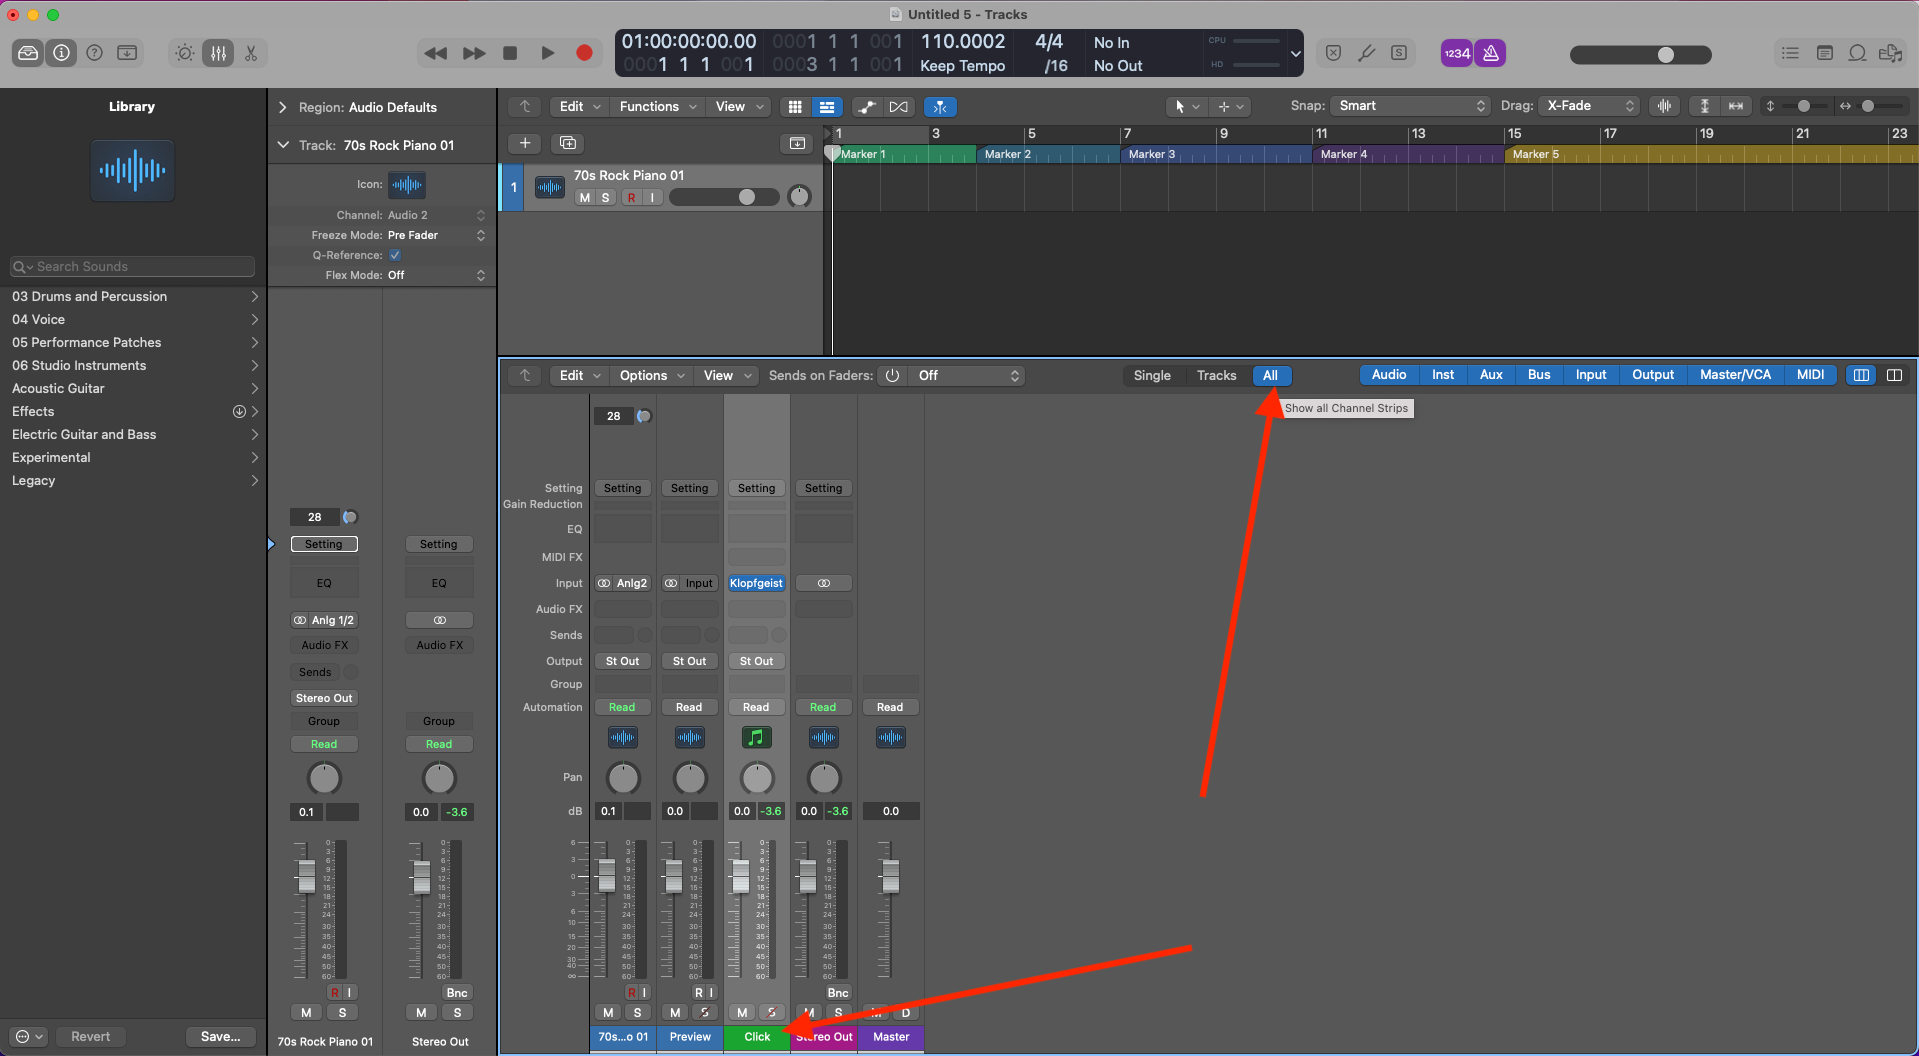Adjust the Pan knob on the Click channel
Viewport: 1919px width, 1056px height.
click(757, 778)
